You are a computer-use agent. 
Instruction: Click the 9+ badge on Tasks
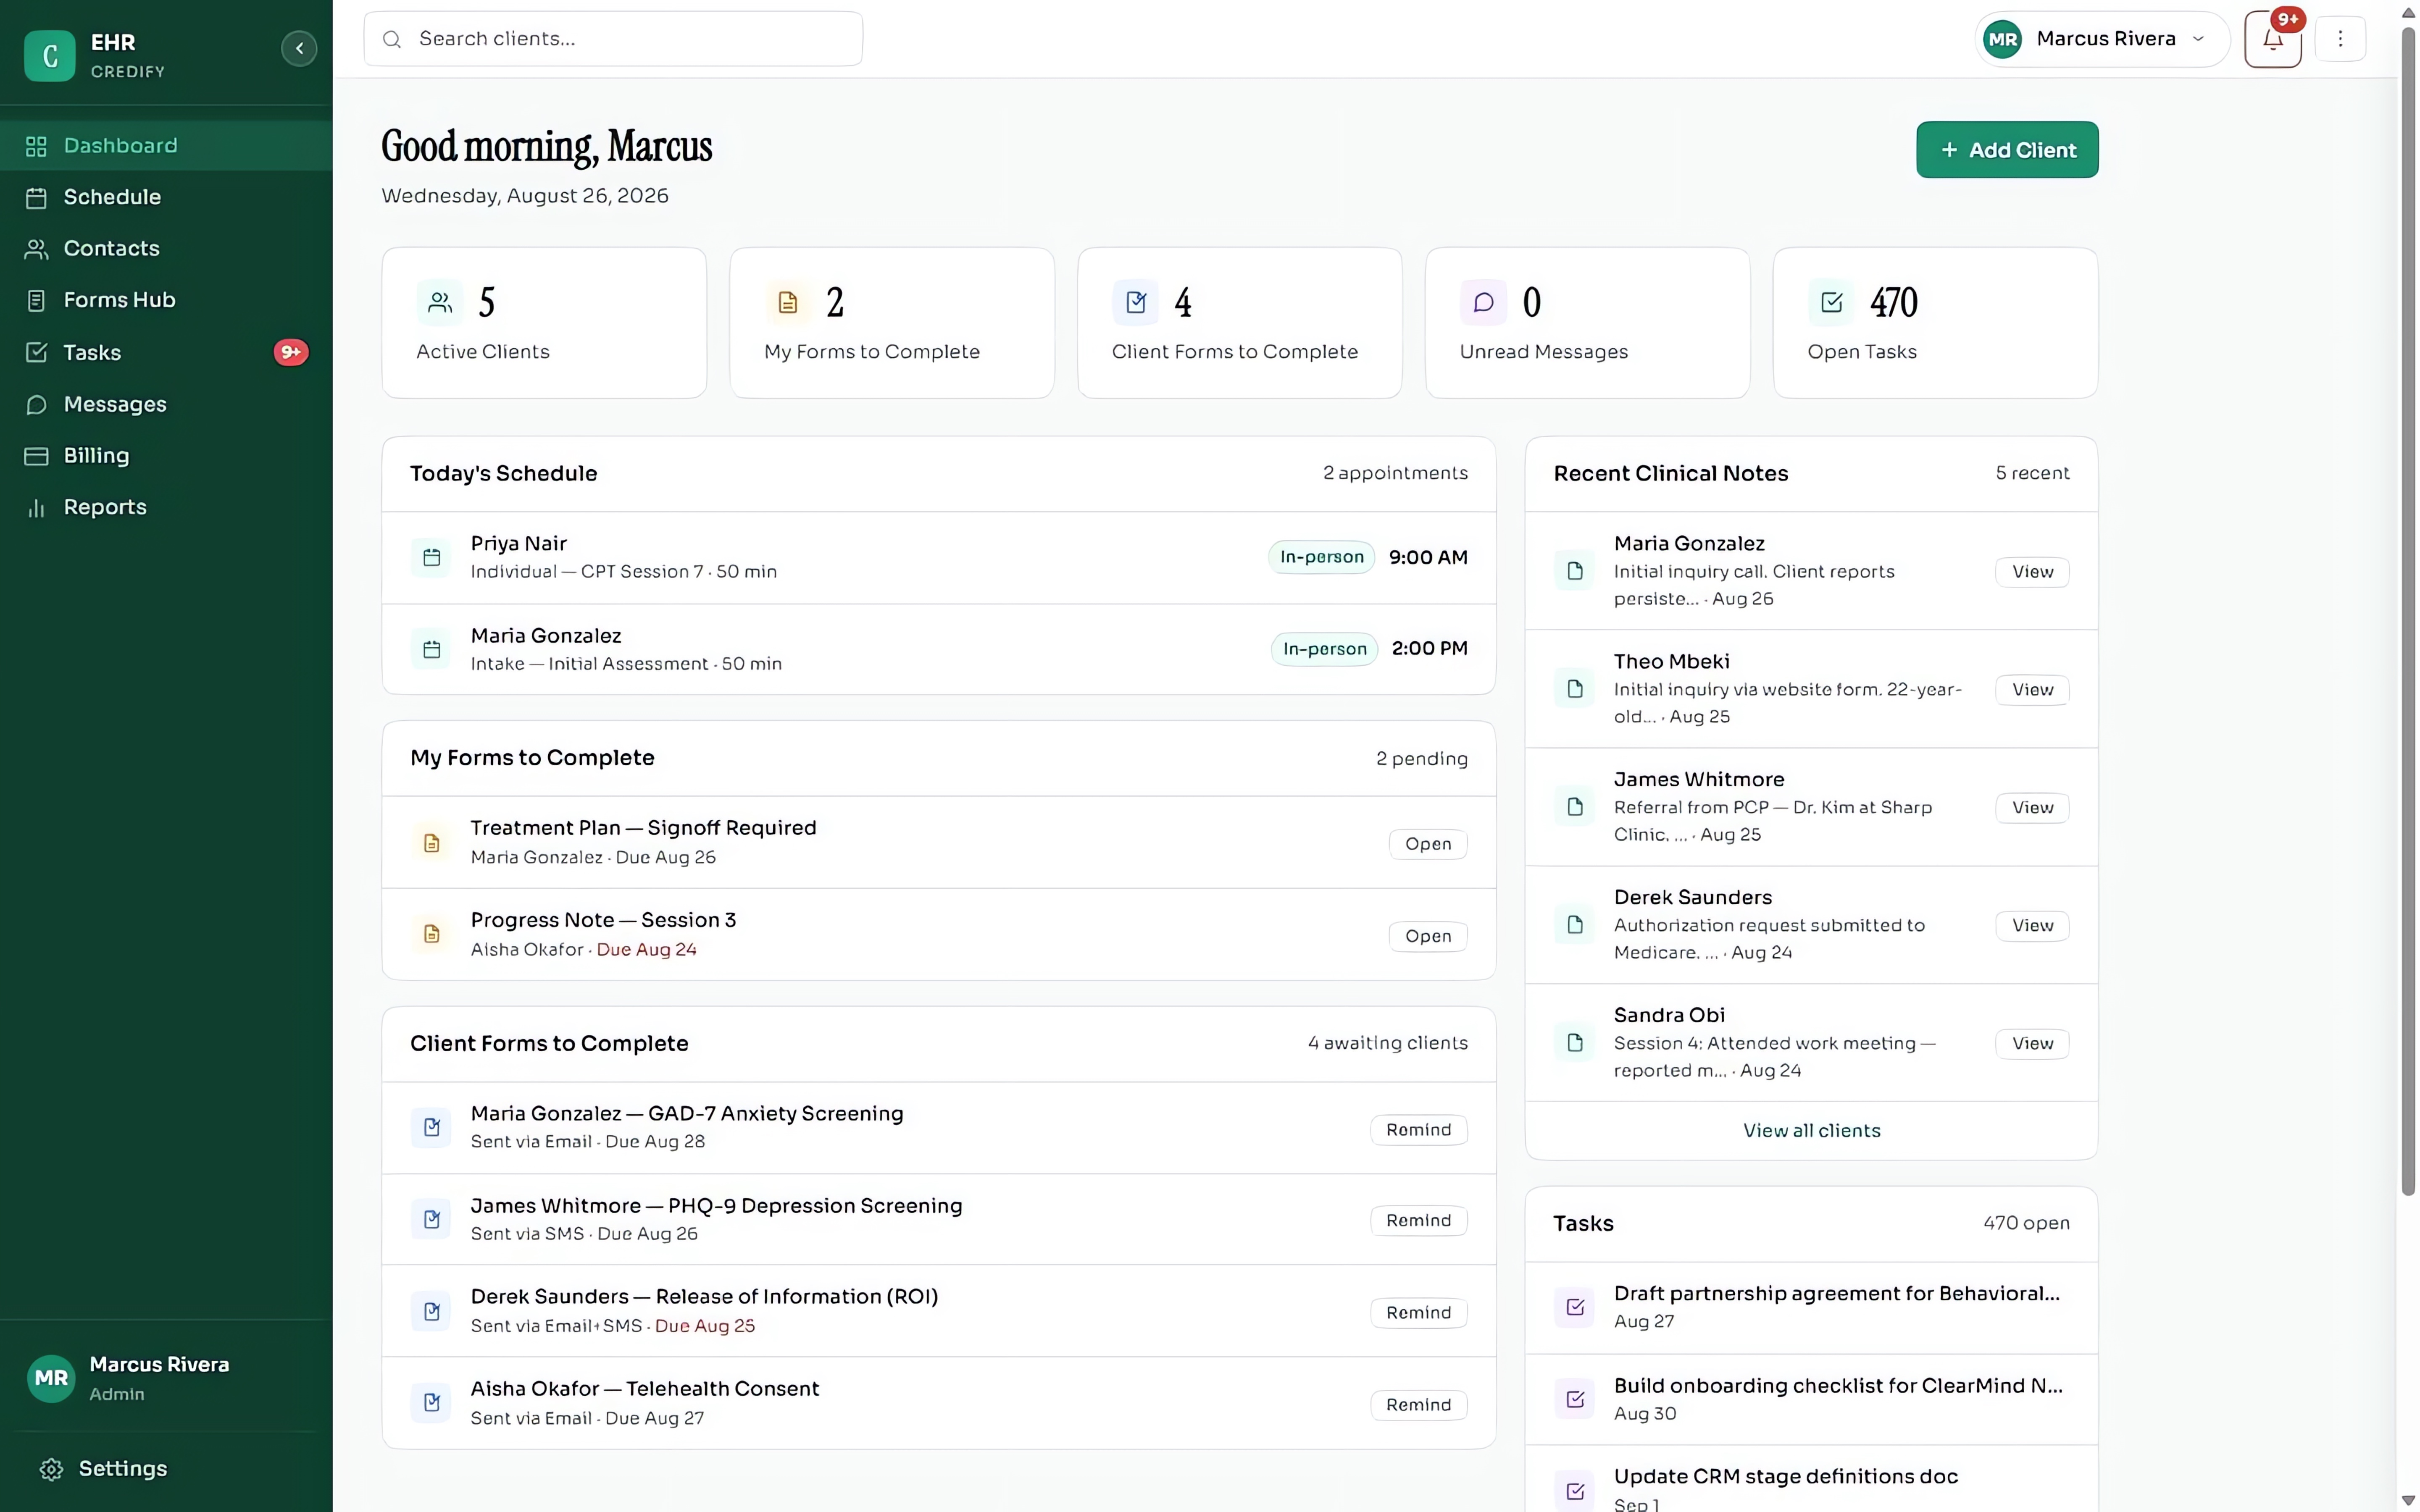291,352
